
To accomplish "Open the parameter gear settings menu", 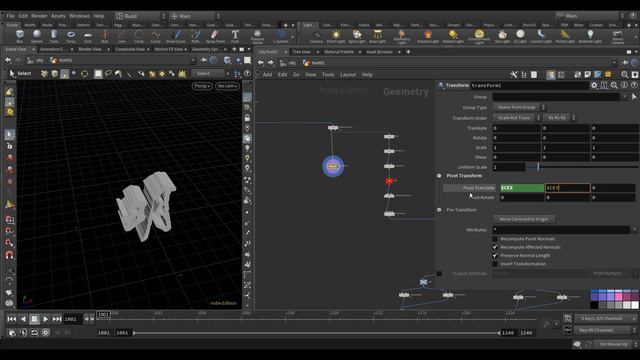I will [x=594, y=85].
